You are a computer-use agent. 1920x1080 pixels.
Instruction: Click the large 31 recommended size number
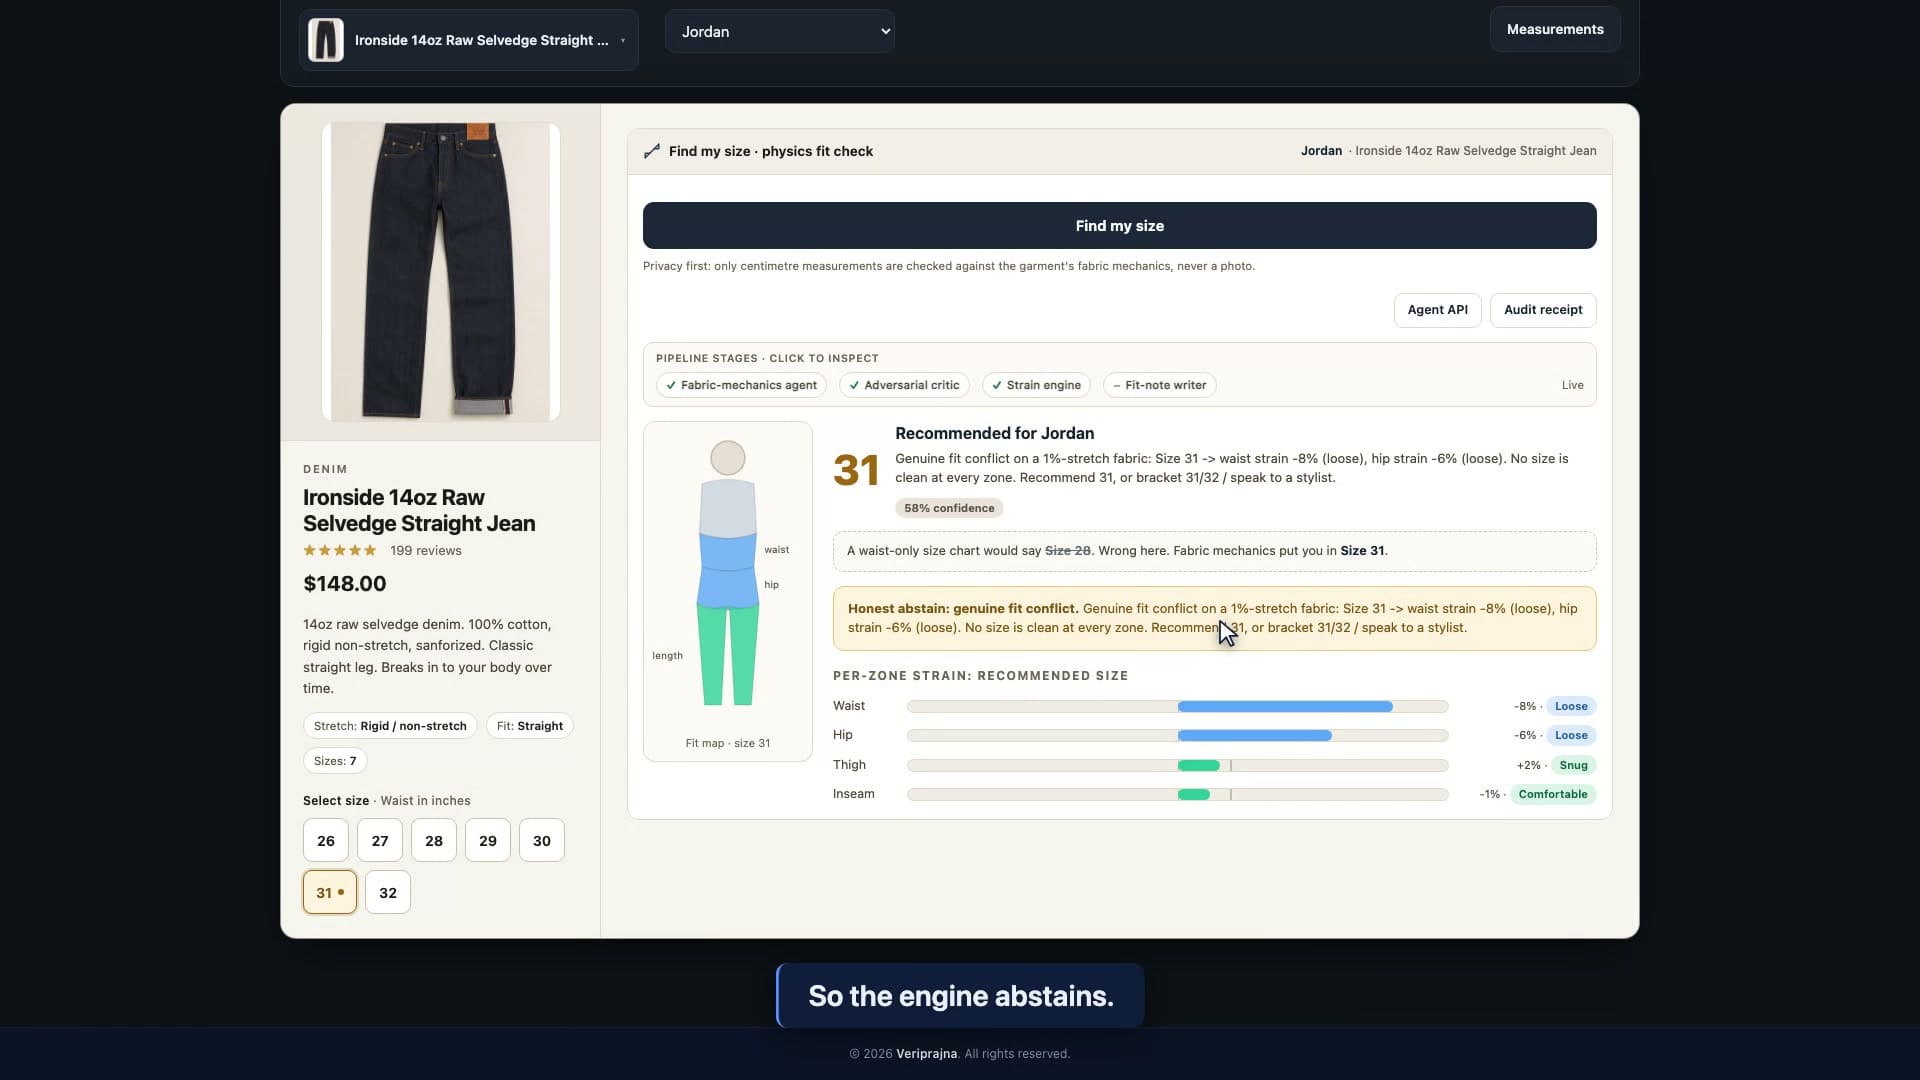[856, 471]
